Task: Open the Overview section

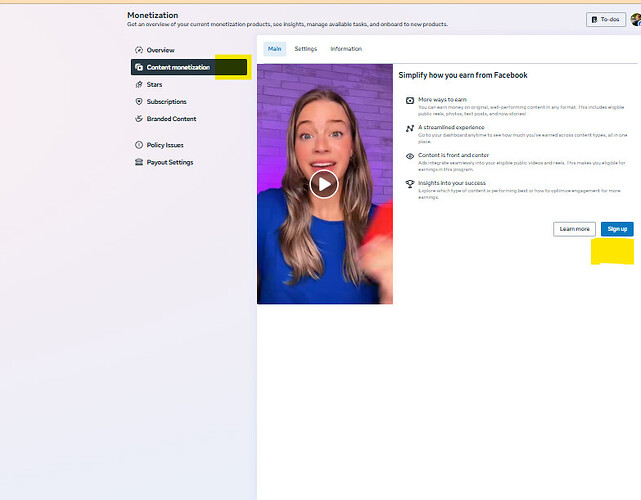Action: point(189,50)
